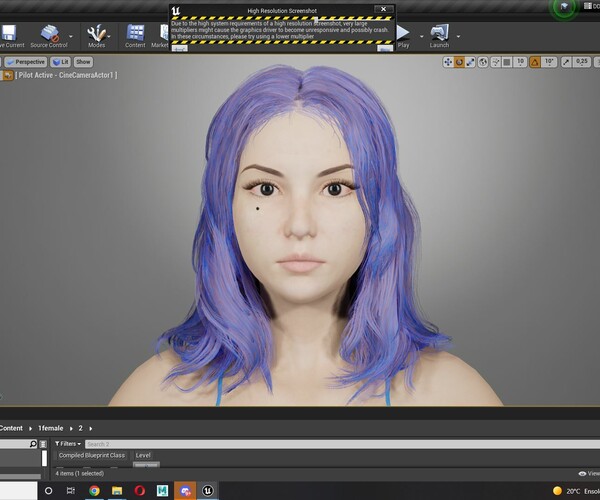This screenshot has height=500, width=600.
Task: Click the Pilot Active CineCameraActor1 label
Action: [66, 75]
